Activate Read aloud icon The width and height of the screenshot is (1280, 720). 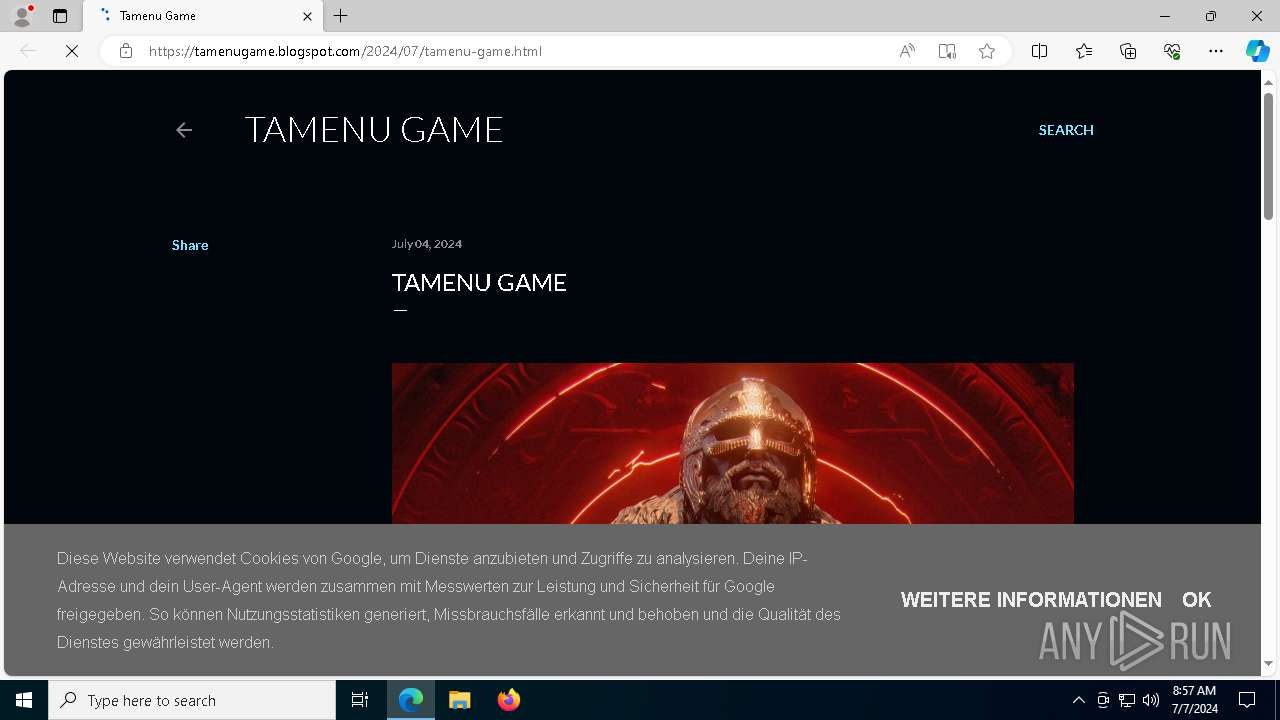coord(907,51)
